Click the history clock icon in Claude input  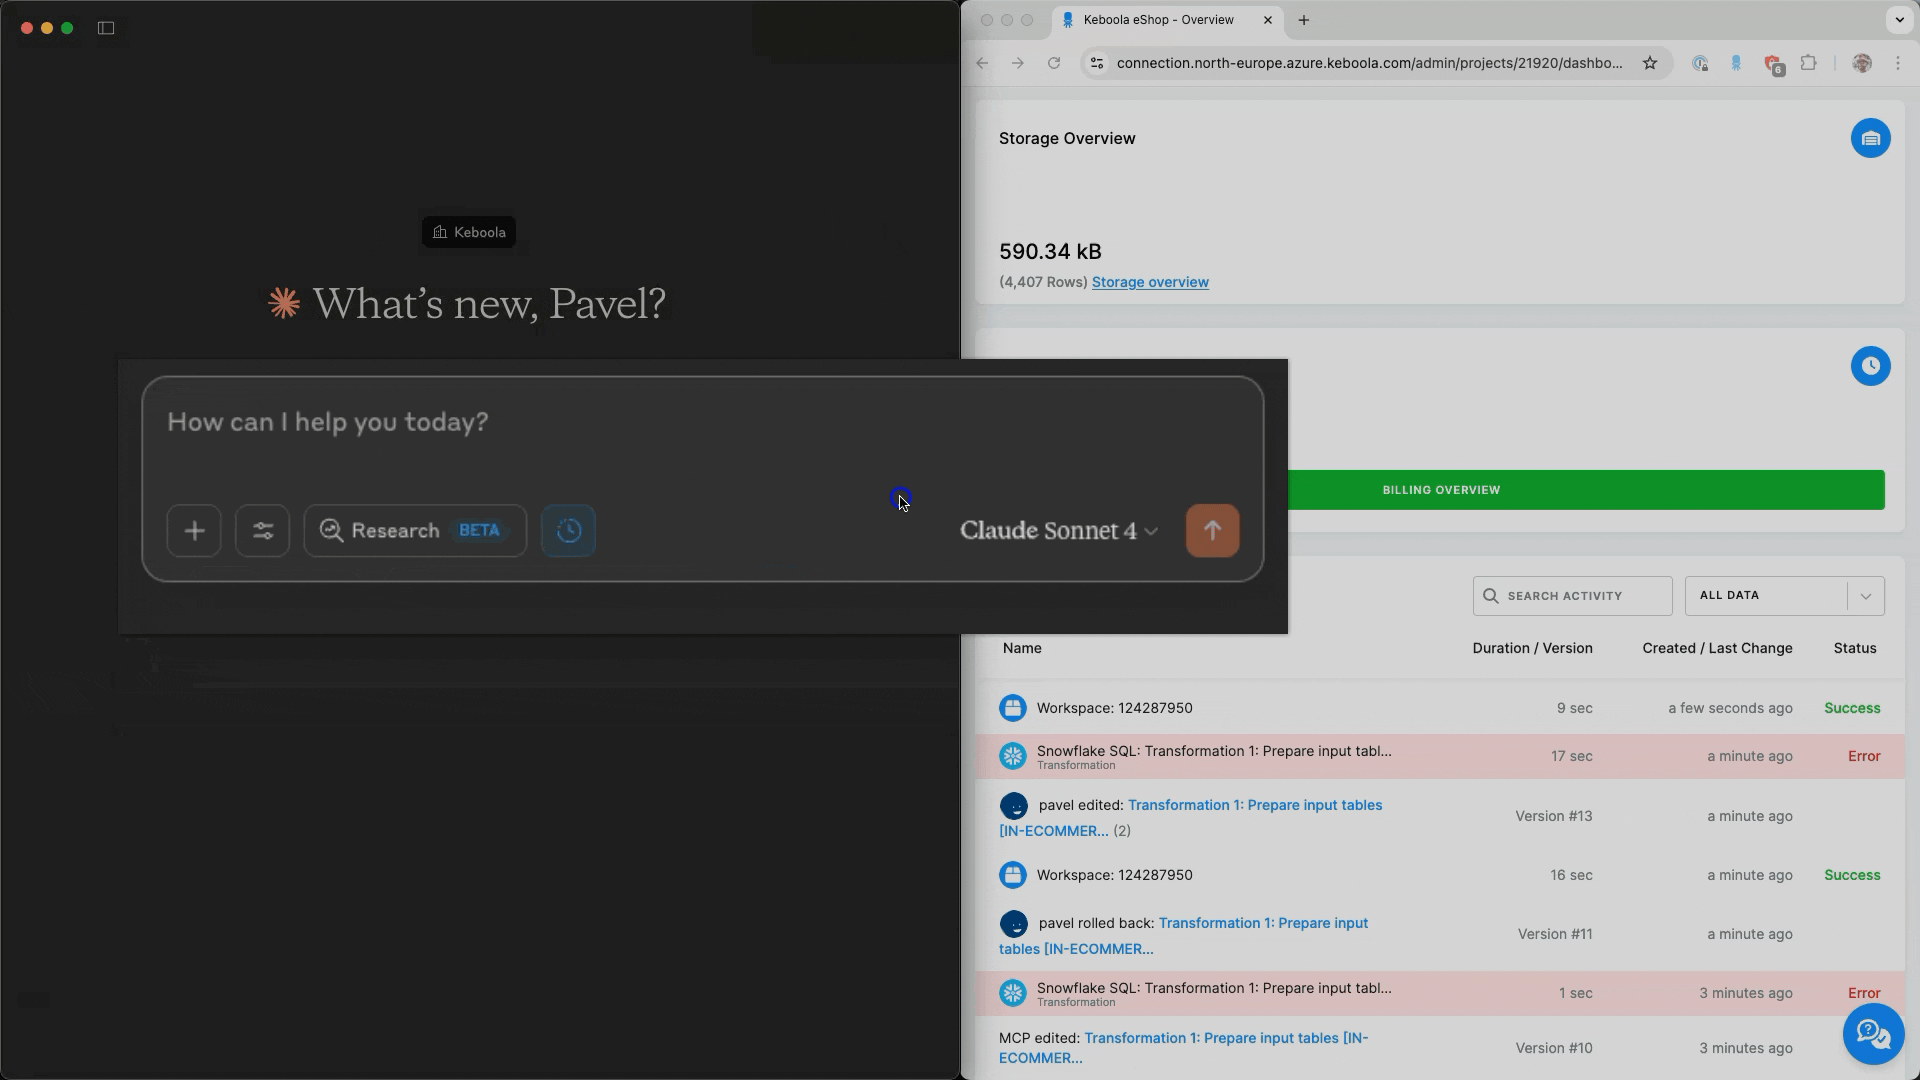(x=568, y=531)
